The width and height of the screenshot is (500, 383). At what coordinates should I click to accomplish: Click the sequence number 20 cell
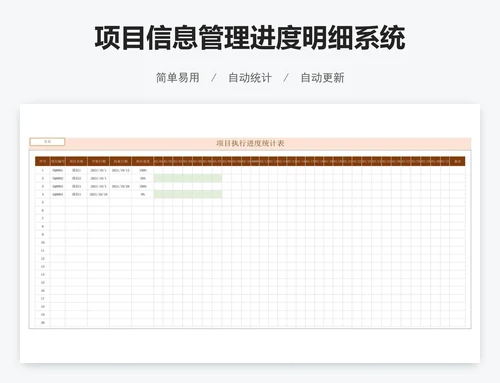(43, 322)
